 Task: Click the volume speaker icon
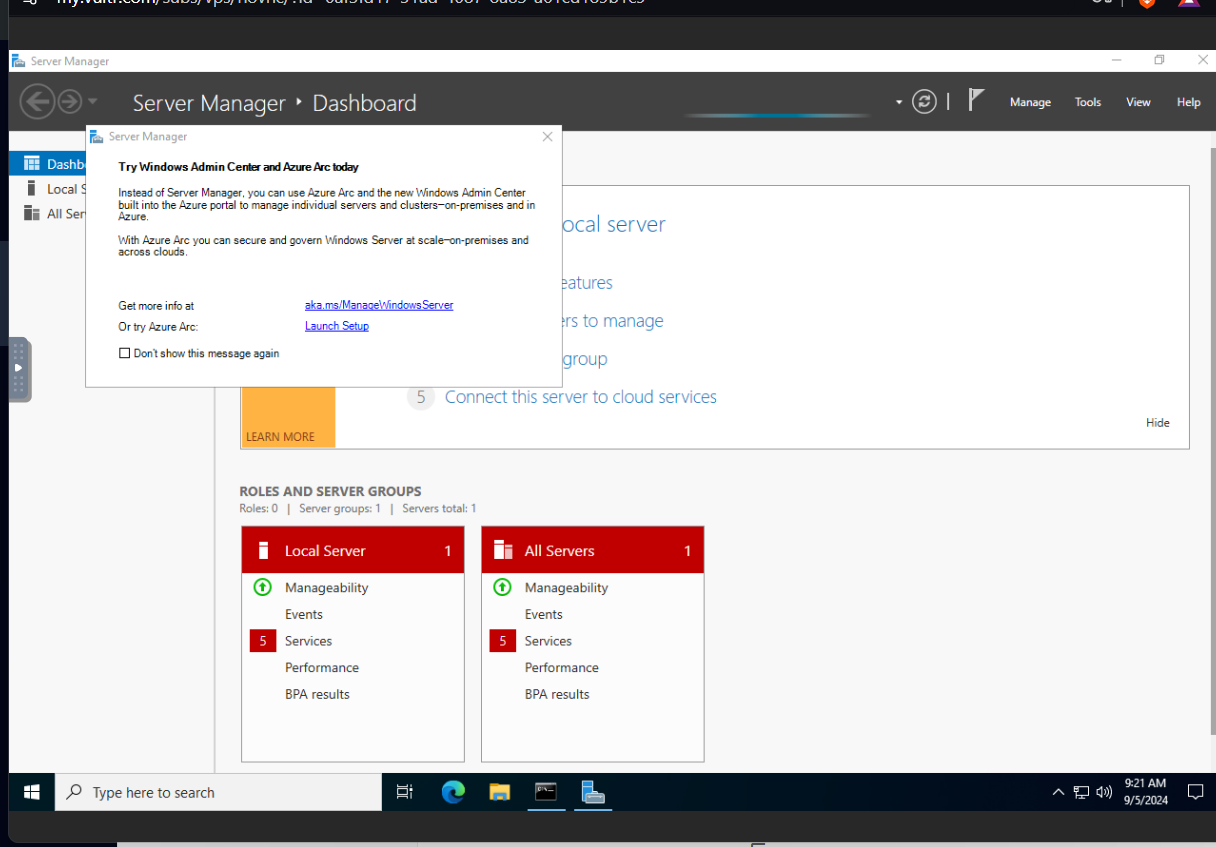tap(1104, 792)
